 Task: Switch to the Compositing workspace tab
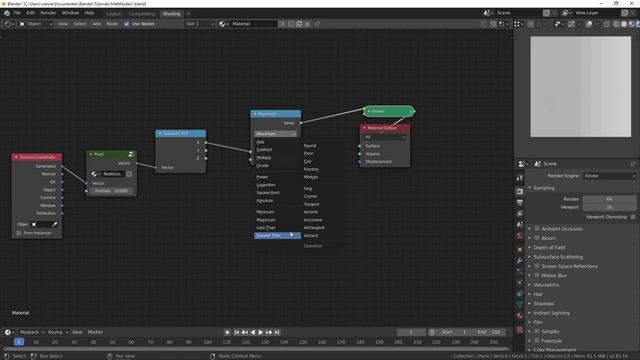[142, 14]
